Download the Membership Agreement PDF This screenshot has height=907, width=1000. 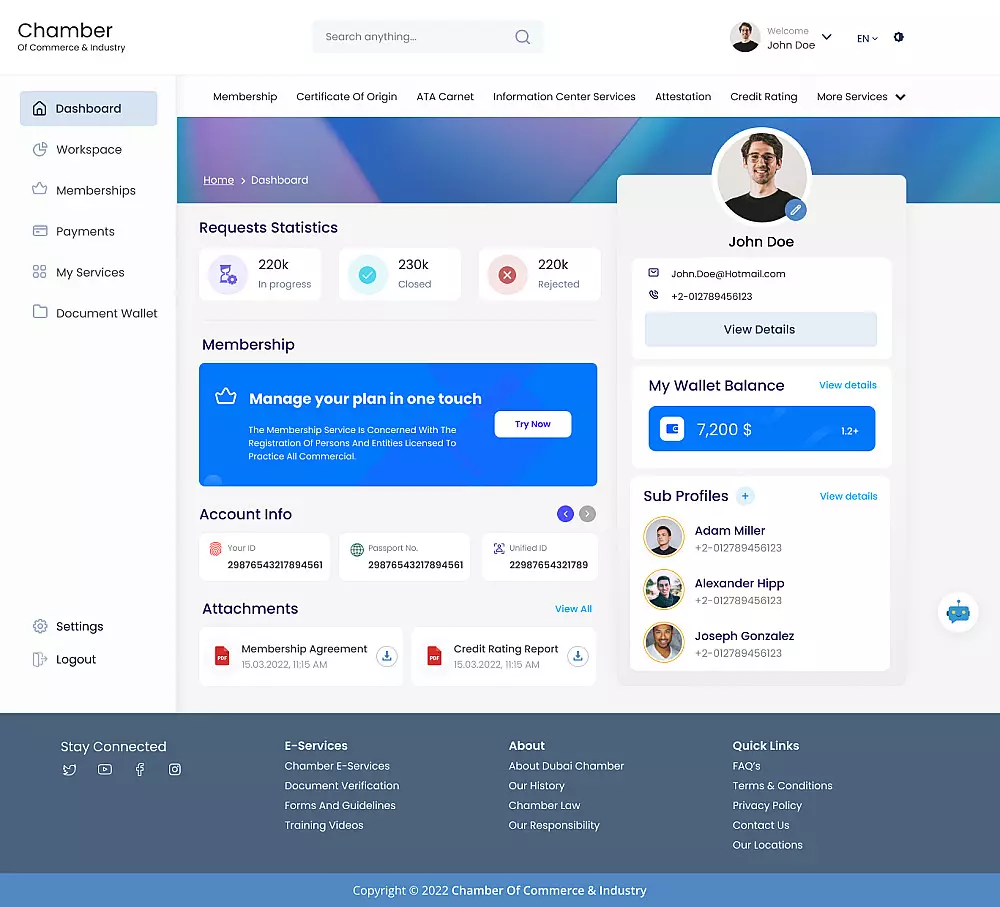pyautogui.click(x=387, y=657)
